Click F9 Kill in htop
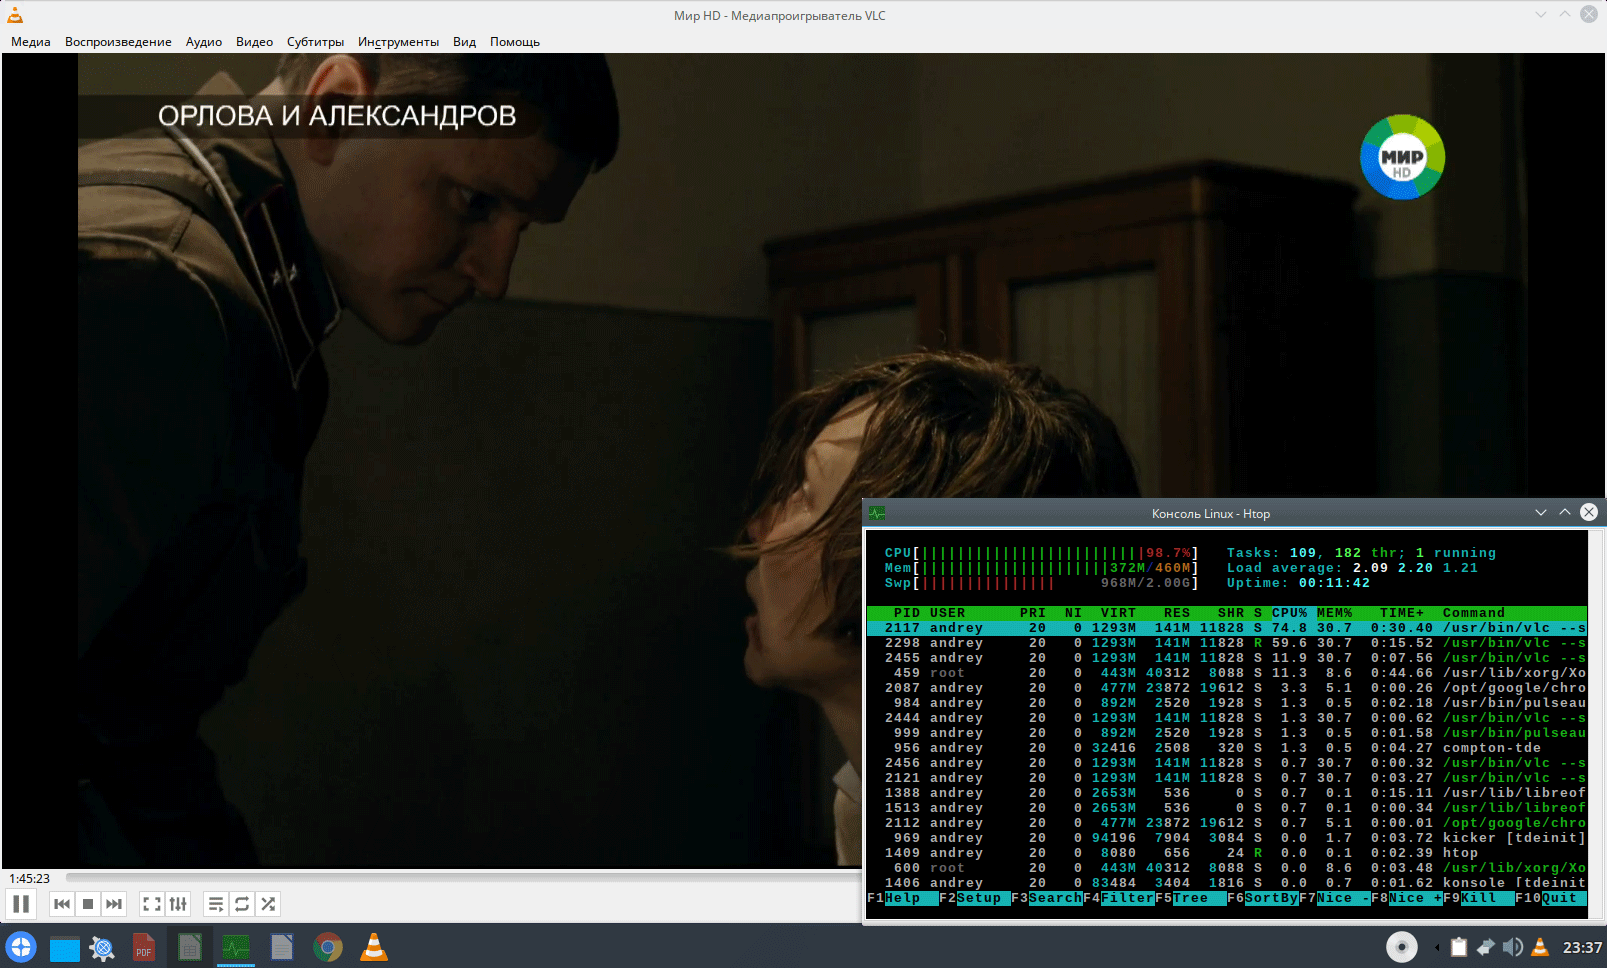Screen dimensions: 1607x968 coord(1479,898)
